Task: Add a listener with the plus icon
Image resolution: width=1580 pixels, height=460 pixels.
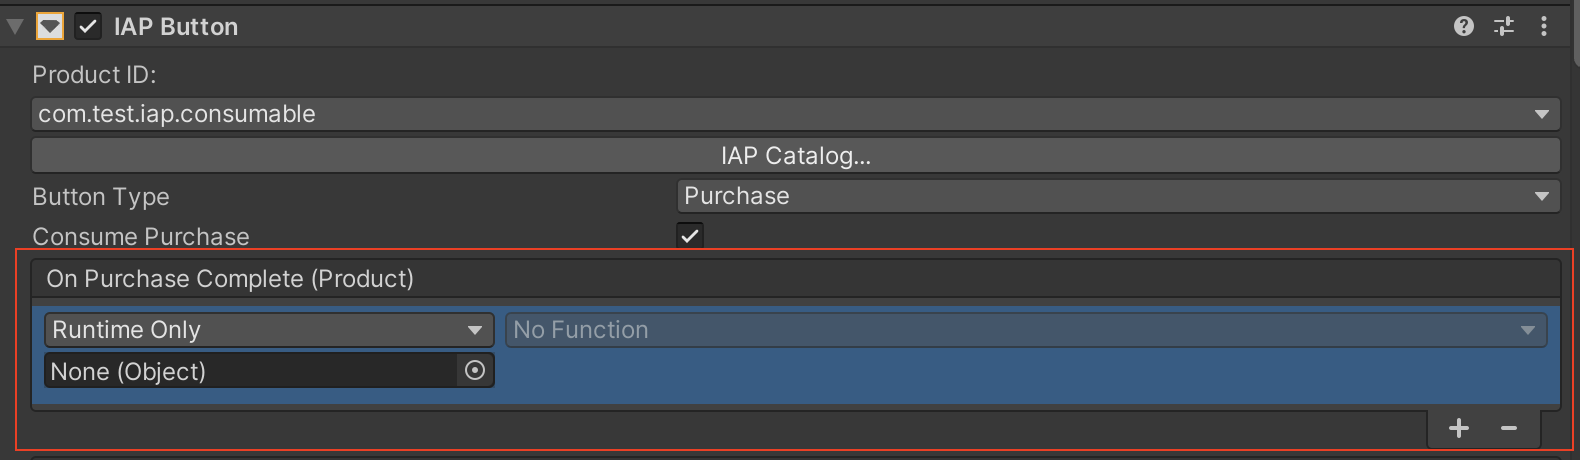Action: point(1459,429)
